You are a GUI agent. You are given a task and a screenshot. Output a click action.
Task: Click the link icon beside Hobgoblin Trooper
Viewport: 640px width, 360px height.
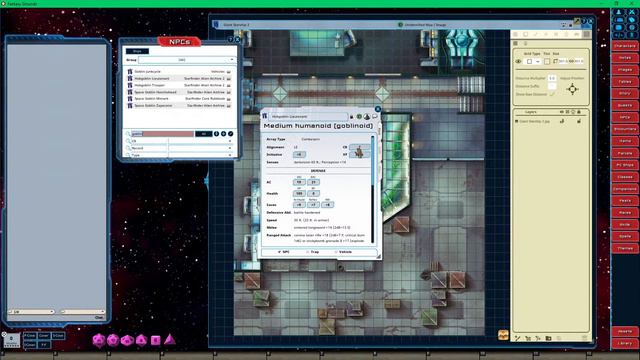(130, 85)
